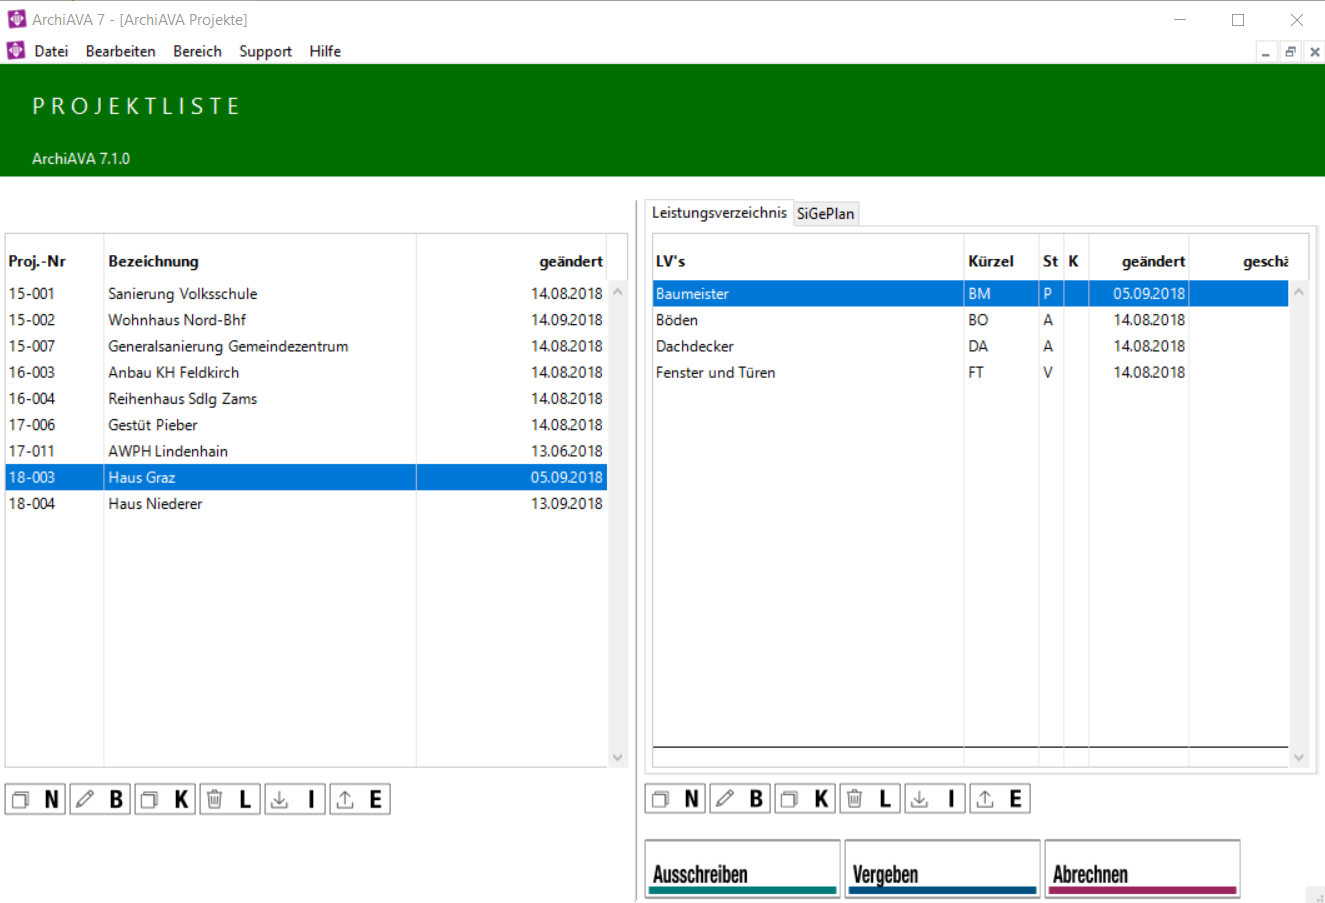Screen dimensions: 1325x903
Task: Export the LV with the LV list's E button
Action: (1000, 798)
